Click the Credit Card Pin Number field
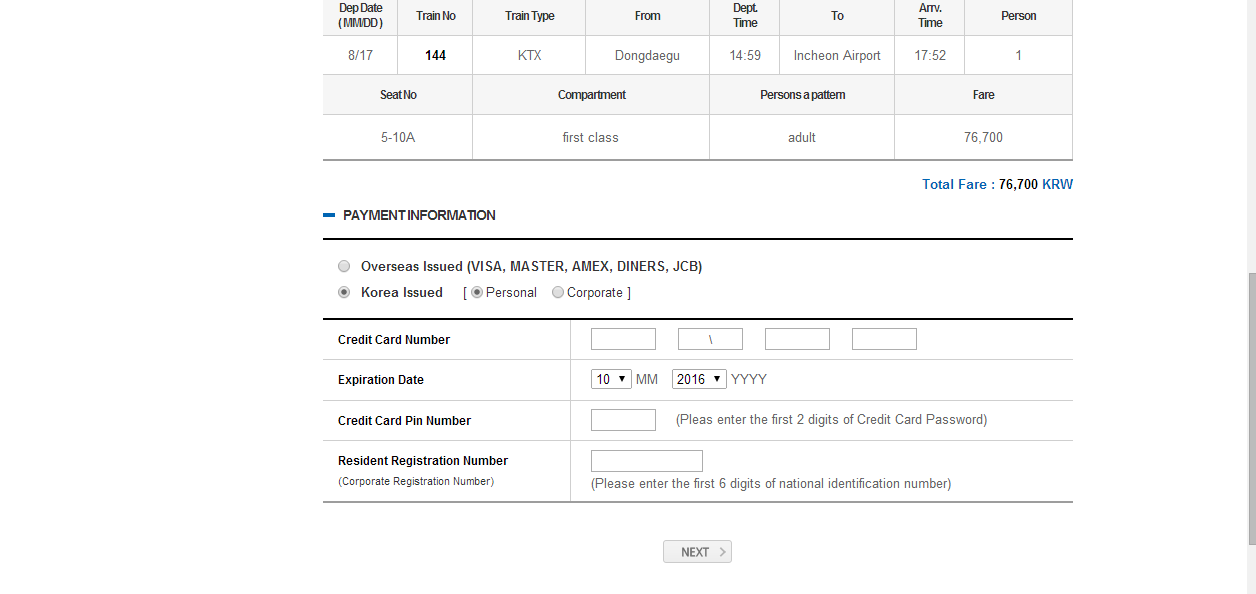The height and width of the screenshot is (594, 1256). pos(623,420)
